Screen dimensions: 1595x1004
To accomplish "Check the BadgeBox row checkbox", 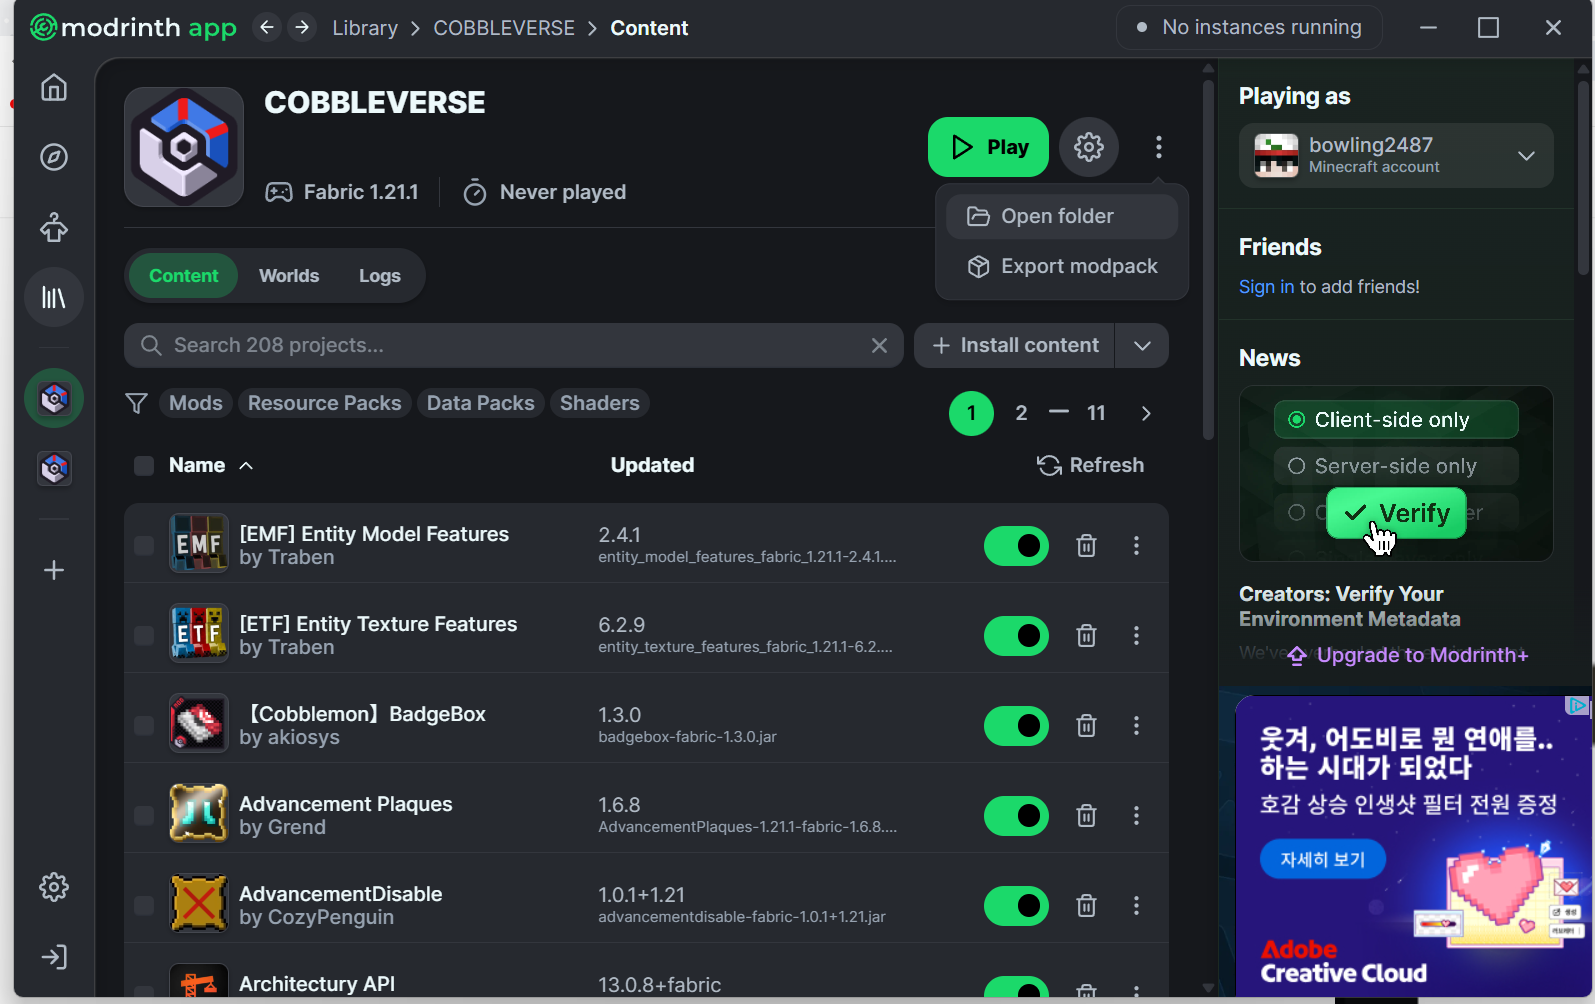I will tap(144, 725).
